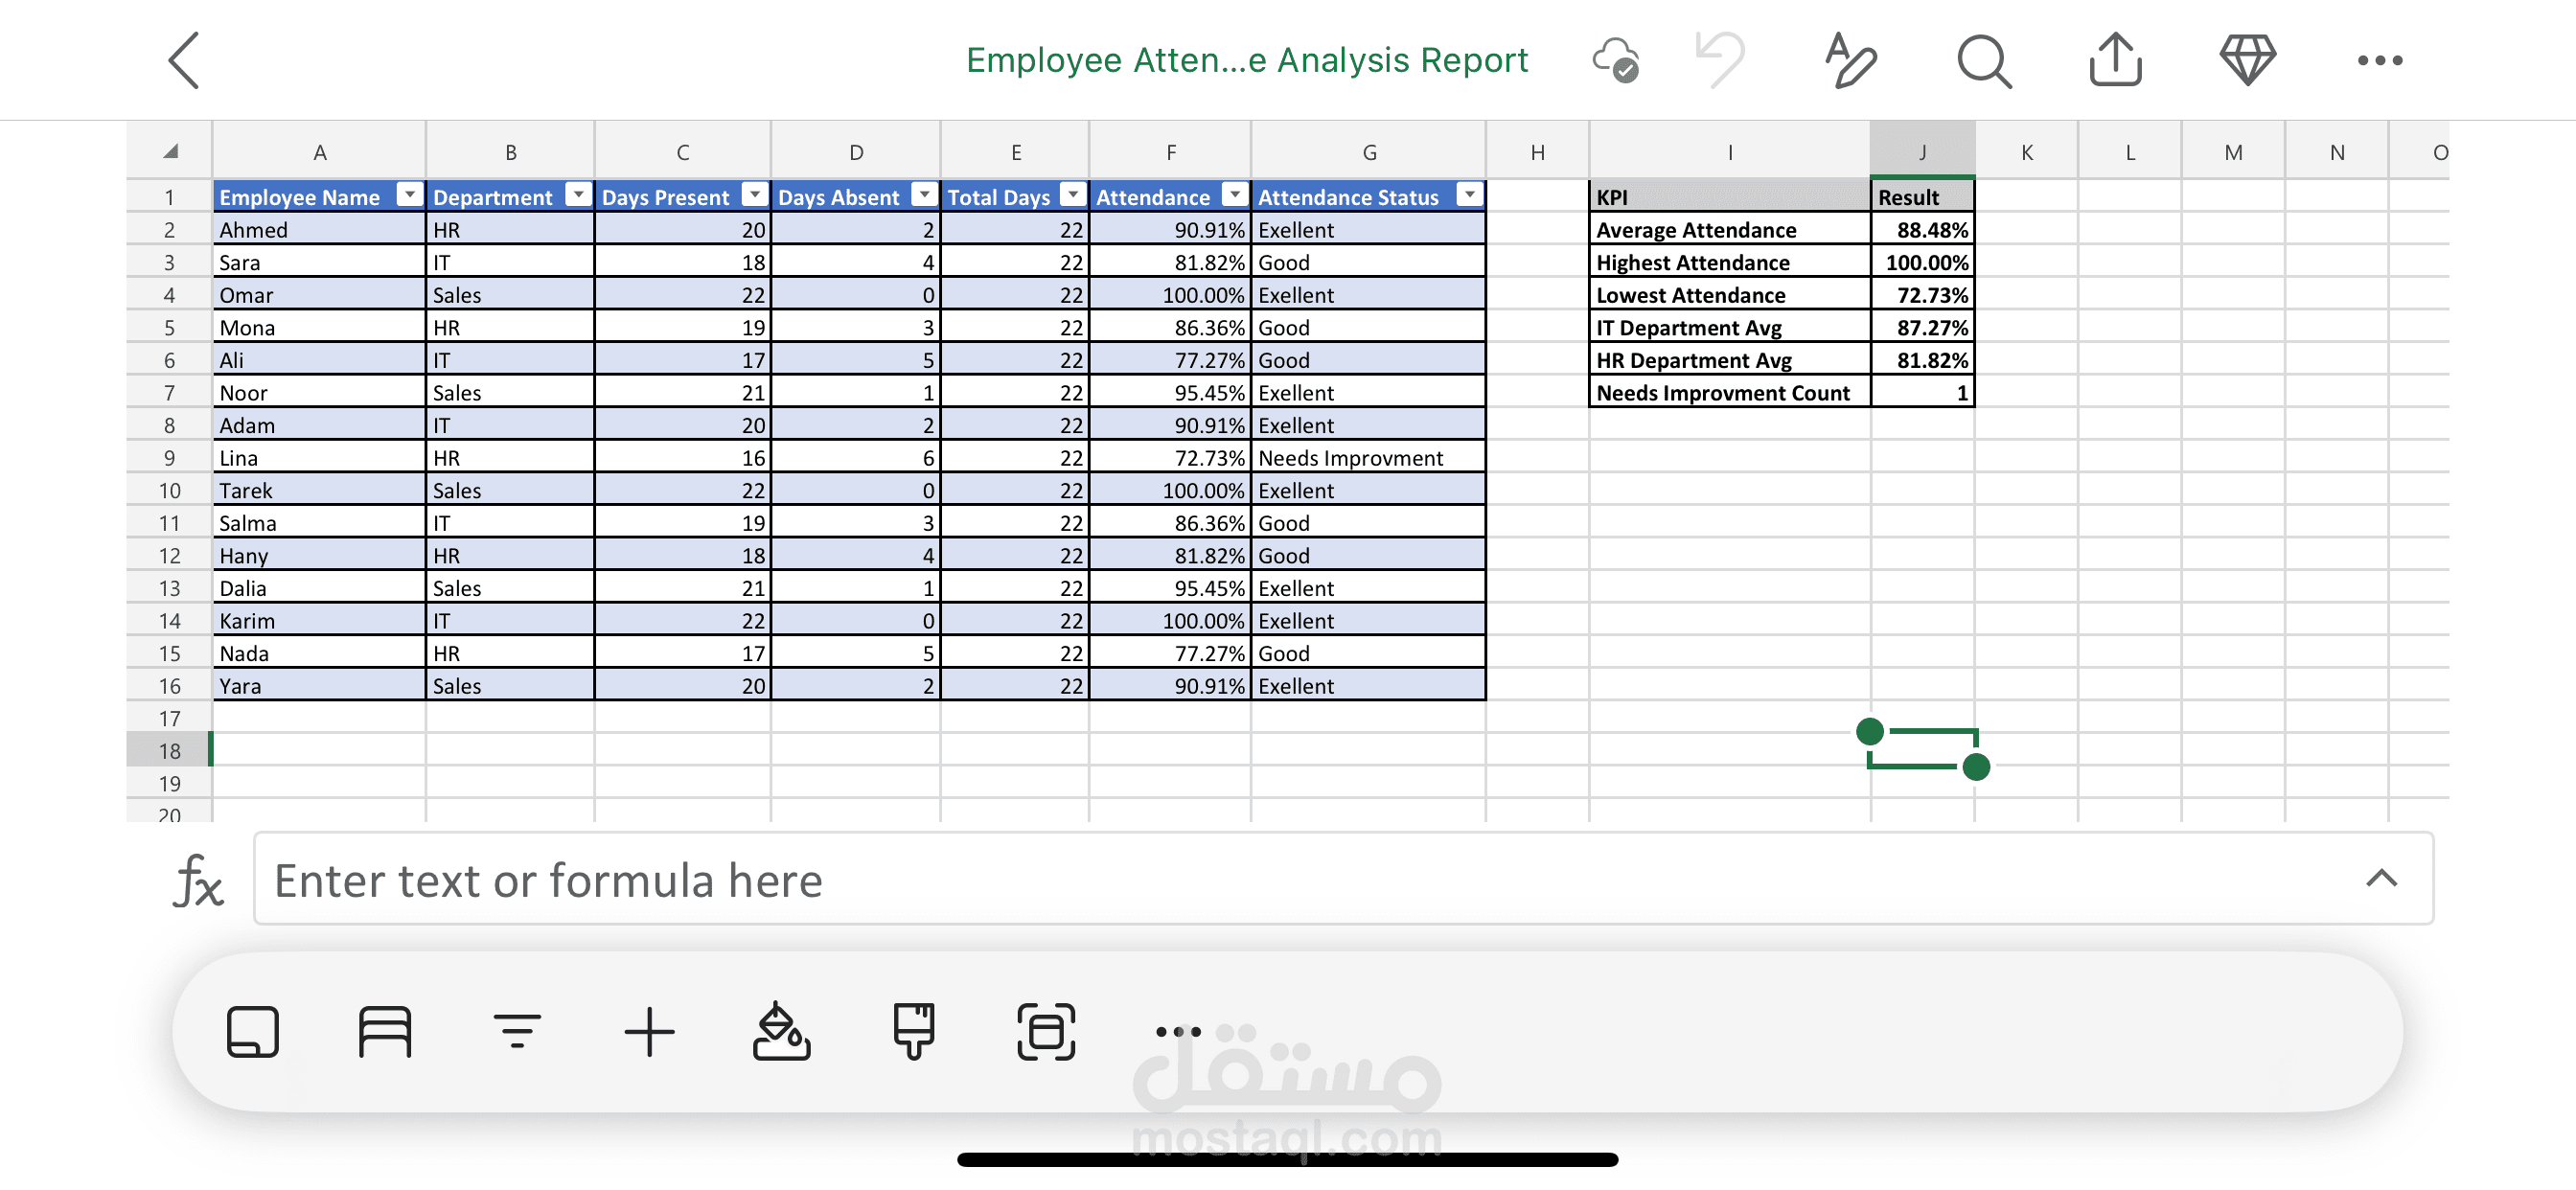Select Lina's 72.73% attendance cell

pyautogui.click(x=1170, y=458)
